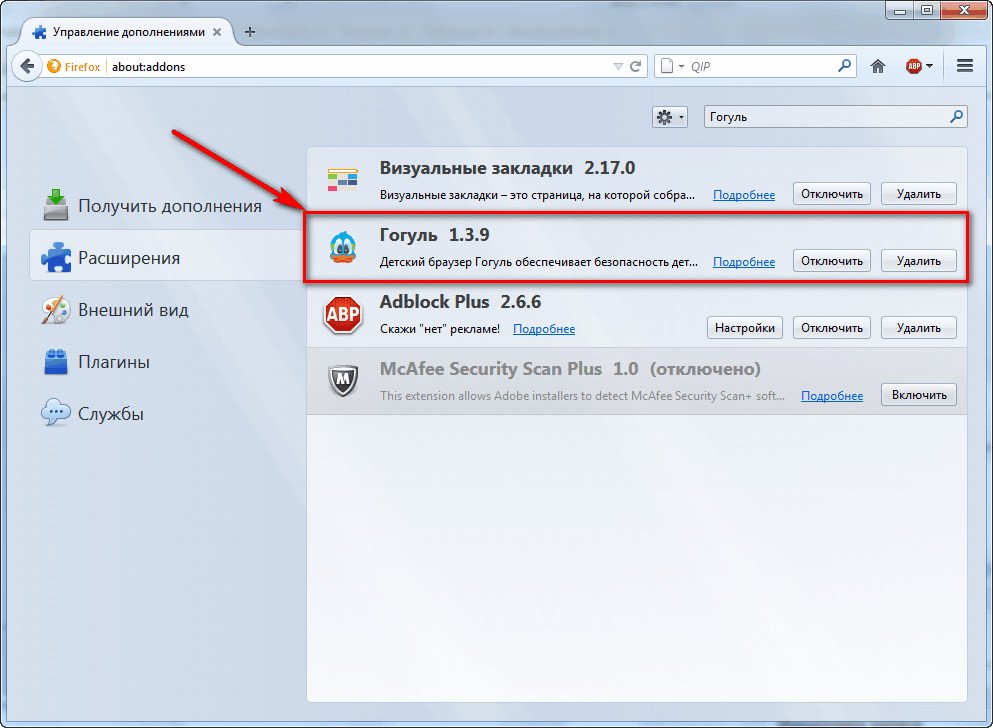
Task: Click the Гогуль 1.3.9 title
Action: coord(434,235)
